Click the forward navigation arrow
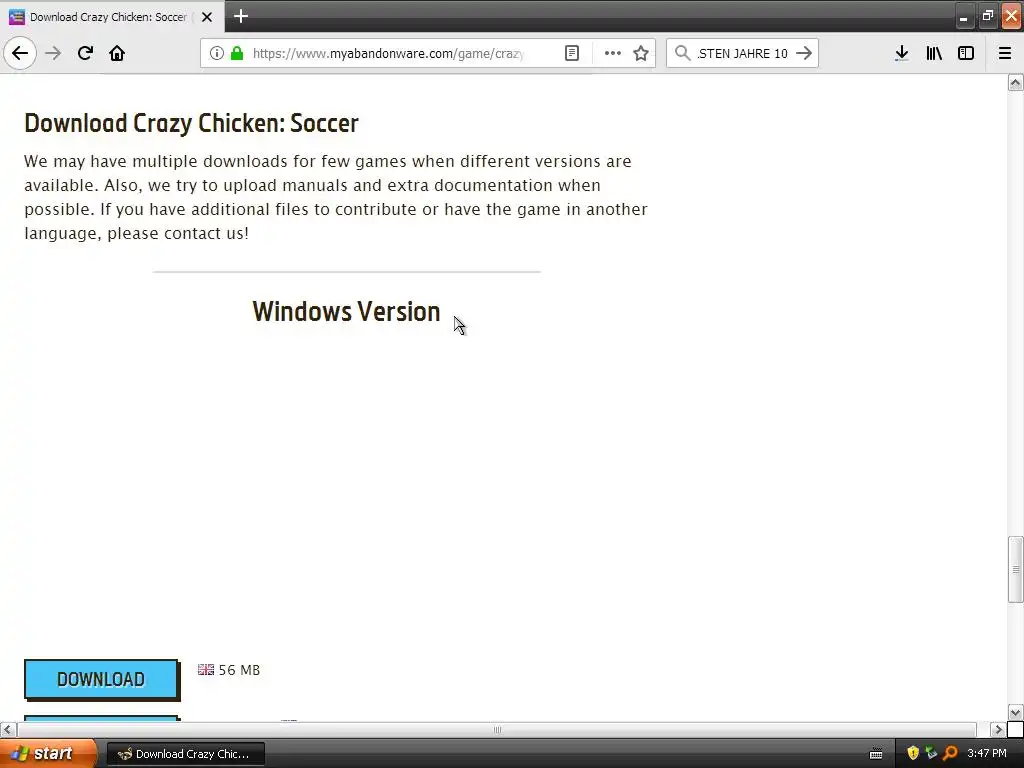The width and height of the screenshot is (1024, 768). pyautogui.click(x=53, y=53)
